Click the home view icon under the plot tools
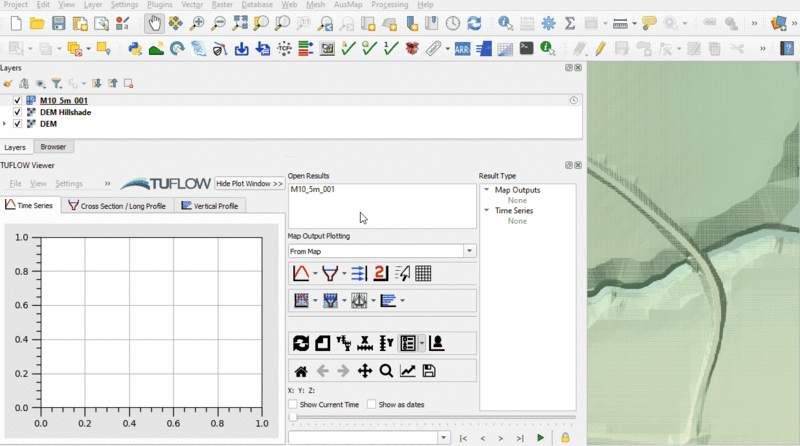The width and height of the screenshot is (800, 446). 300,371
